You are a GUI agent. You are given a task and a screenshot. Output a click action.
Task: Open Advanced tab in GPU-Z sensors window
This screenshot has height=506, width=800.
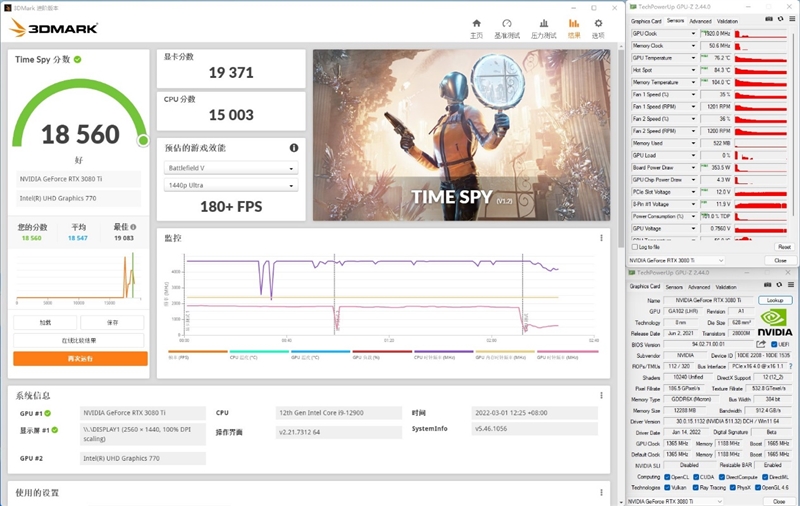[x=700, y=21]
